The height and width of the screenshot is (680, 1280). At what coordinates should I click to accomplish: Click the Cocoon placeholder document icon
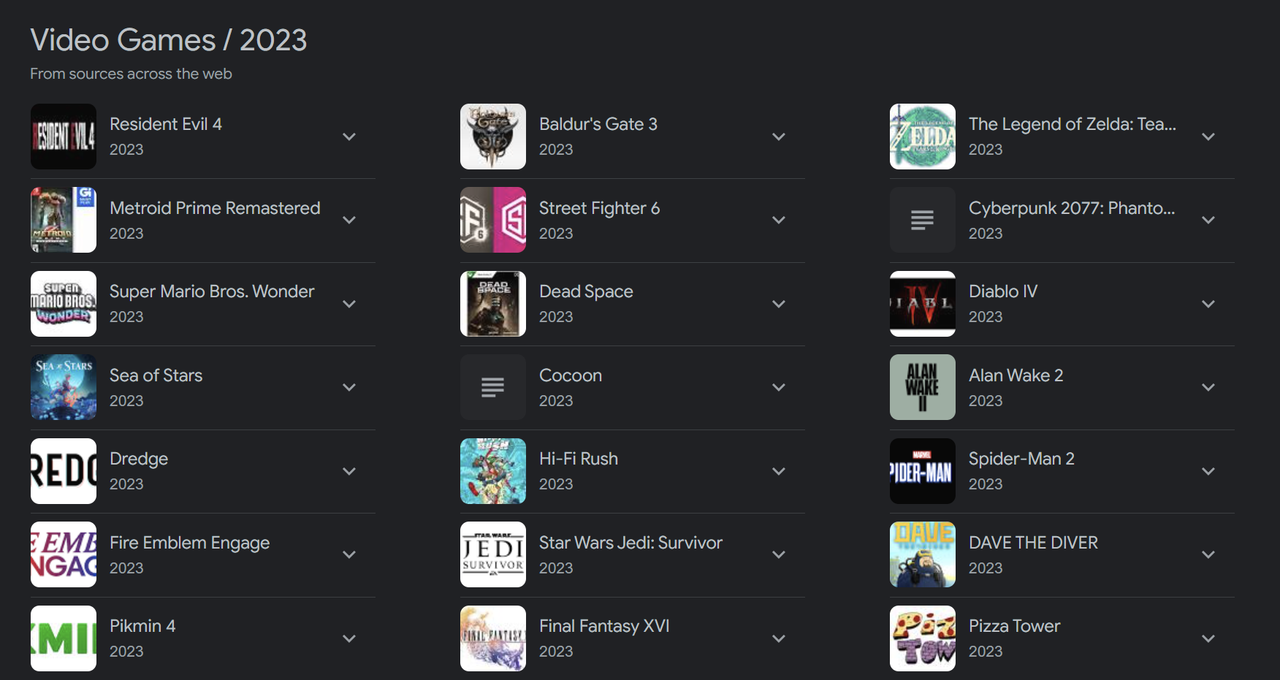click(x=493, y=387)
